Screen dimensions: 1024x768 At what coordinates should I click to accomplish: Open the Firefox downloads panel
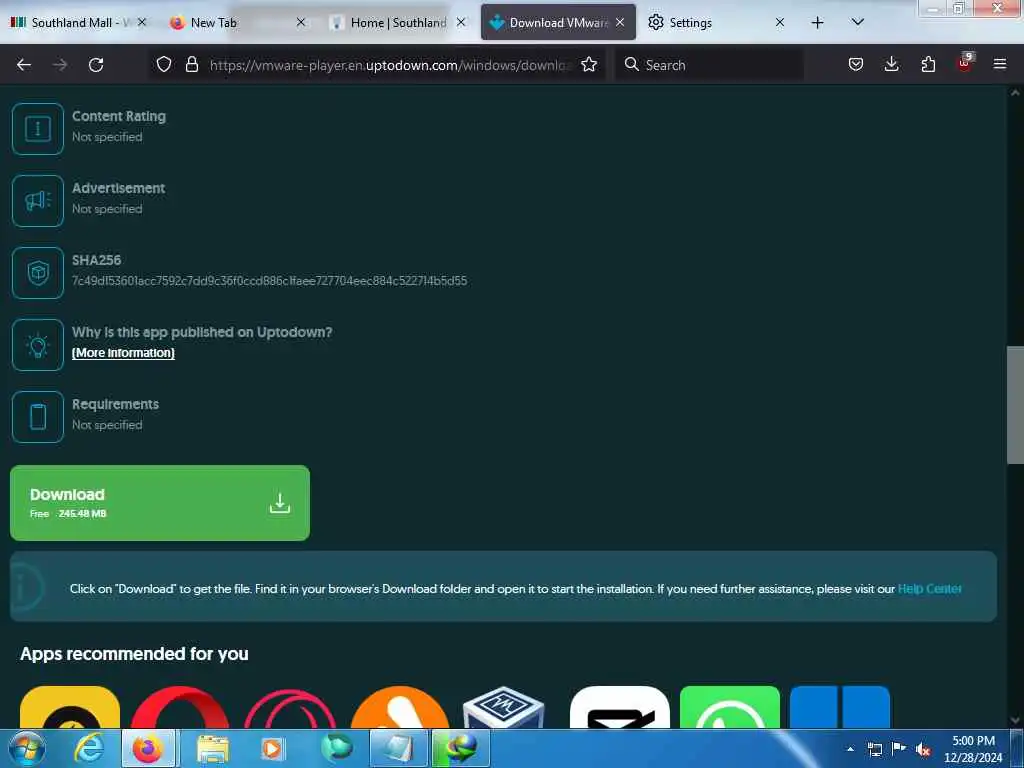point(891,64)
